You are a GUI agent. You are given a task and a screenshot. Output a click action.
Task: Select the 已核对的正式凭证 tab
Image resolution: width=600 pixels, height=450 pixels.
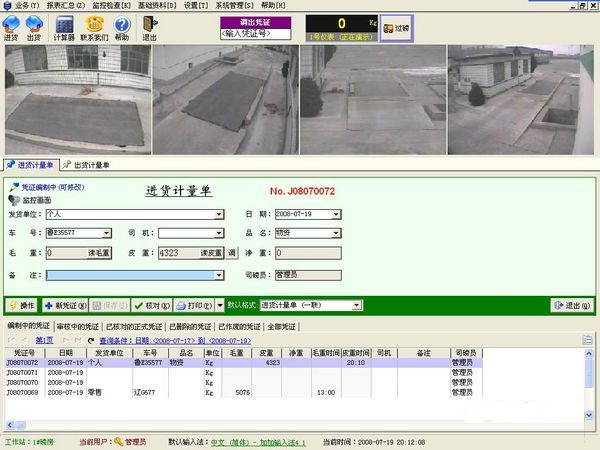[x=134, y=326]
